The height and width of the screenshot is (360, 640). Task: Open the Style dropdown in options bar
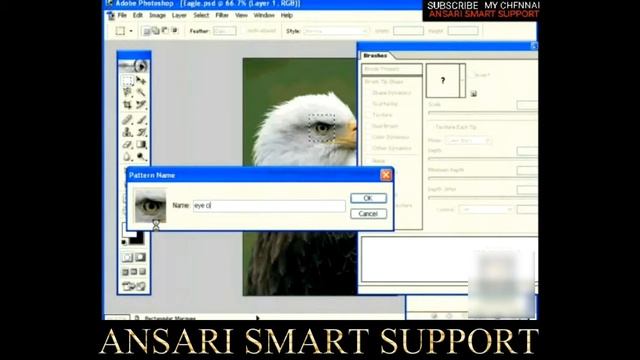click(x=336, y=31)
